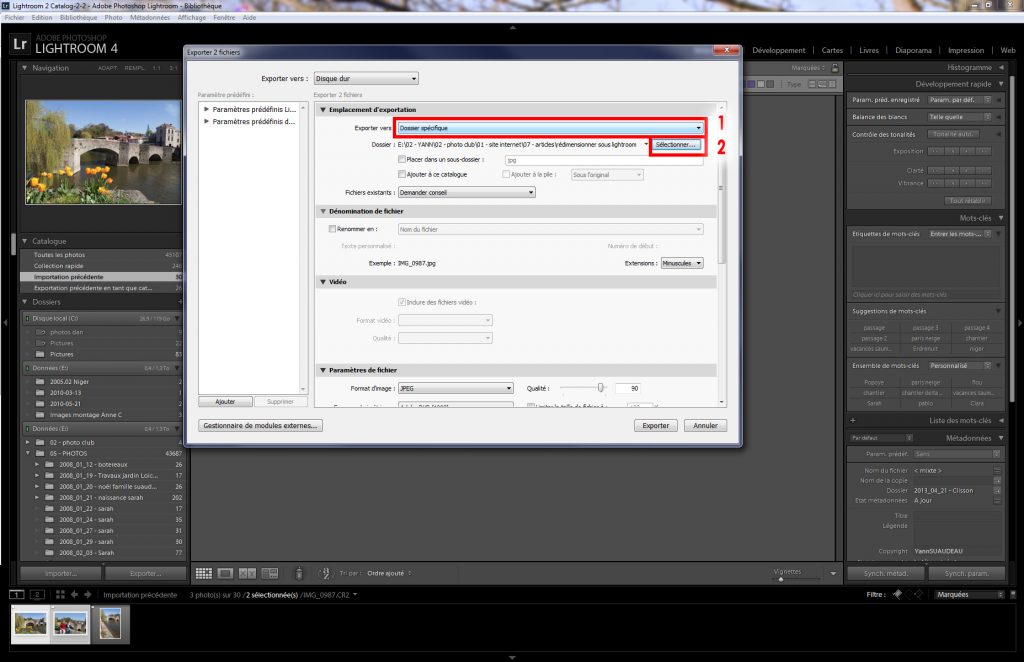The height and width of the screenshot is (662, 1024).
Task: Click the Qualité slider handle
Action: 601,388
